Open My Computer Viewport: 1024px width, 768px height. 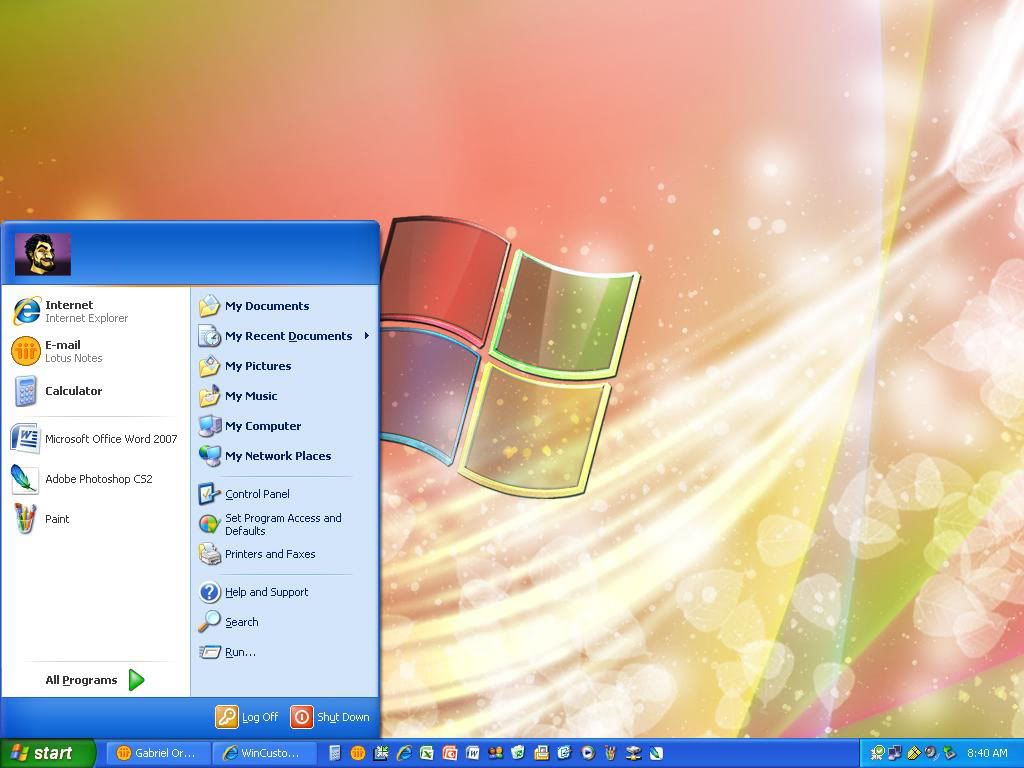click(285, 426)
